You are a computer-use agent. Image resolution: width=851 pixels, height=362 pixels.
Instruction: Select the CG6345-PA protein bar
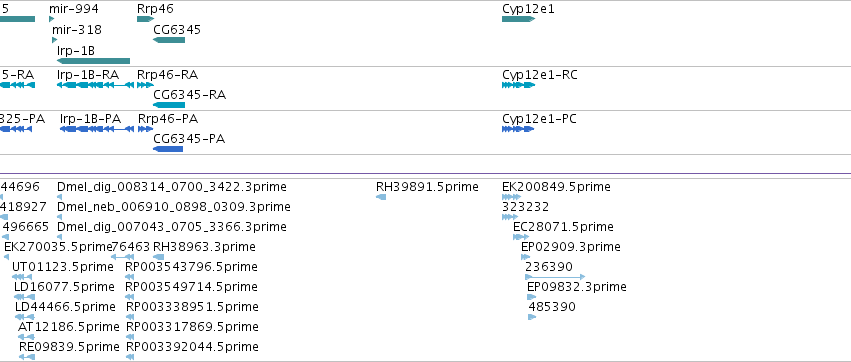click(x=168, y=149)
